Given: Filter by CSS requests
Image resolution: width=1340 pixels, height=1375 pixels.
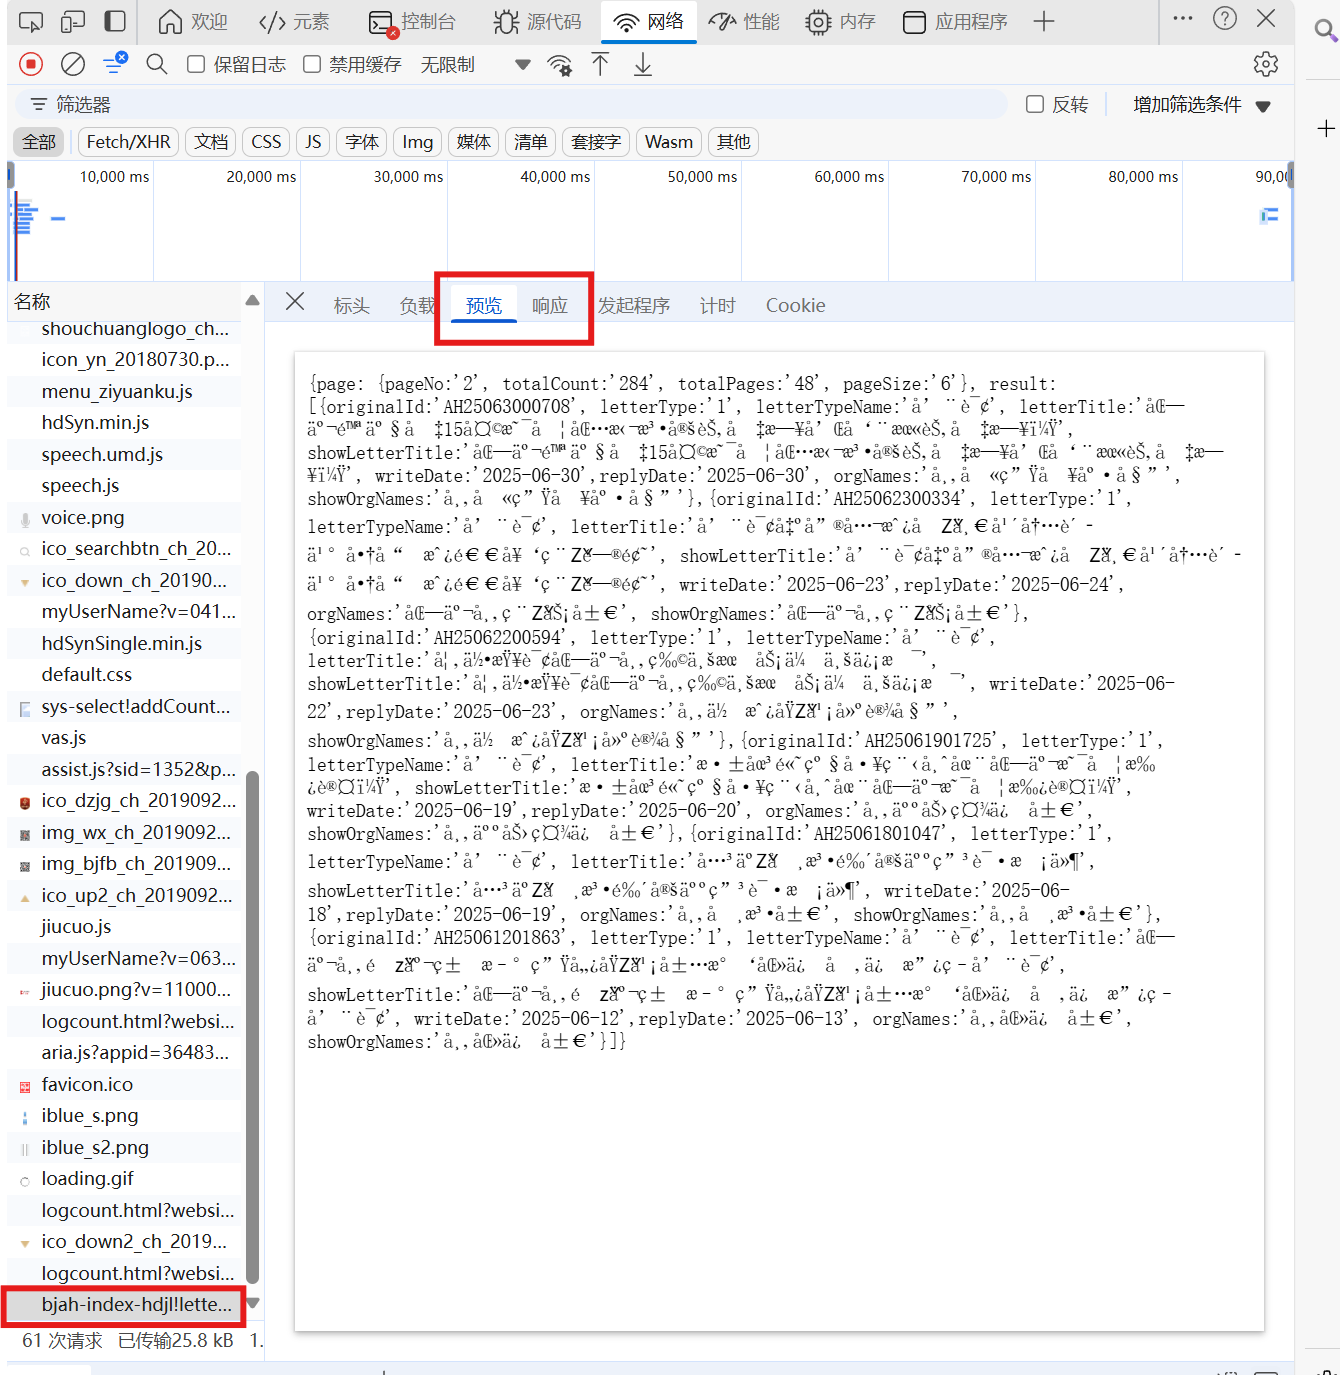Looking at the screenshot, I should pyautogui.click(x=266, y=142).
